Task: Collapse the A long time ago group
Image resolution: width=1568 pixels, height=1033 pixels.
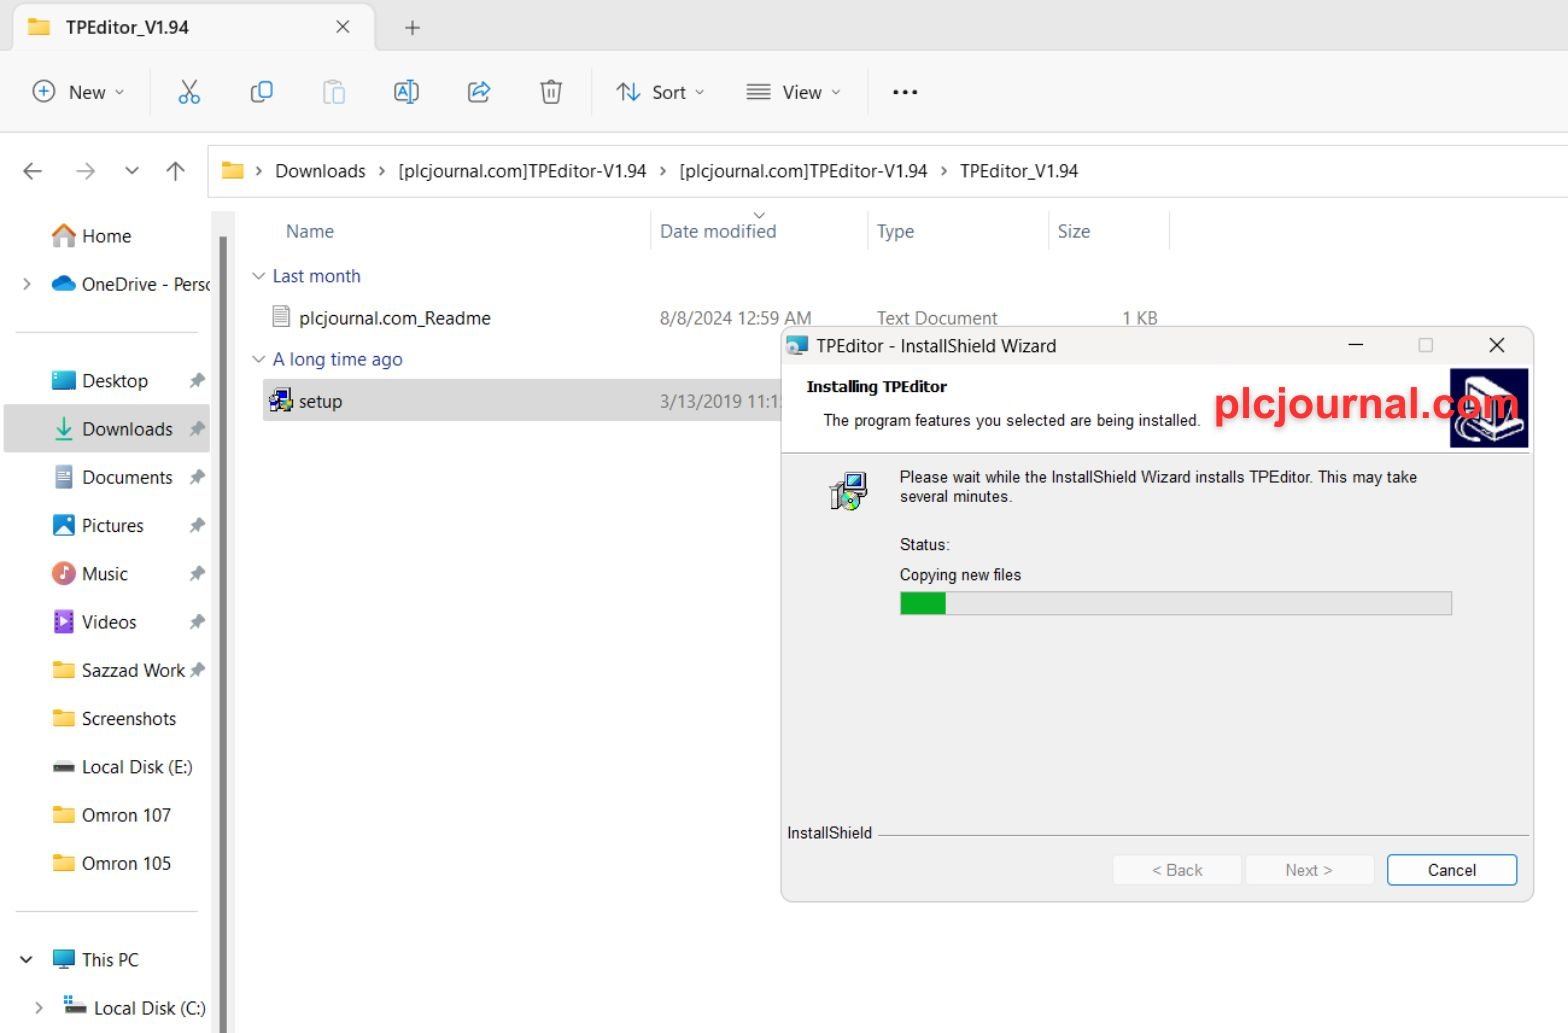Action: 259,359
